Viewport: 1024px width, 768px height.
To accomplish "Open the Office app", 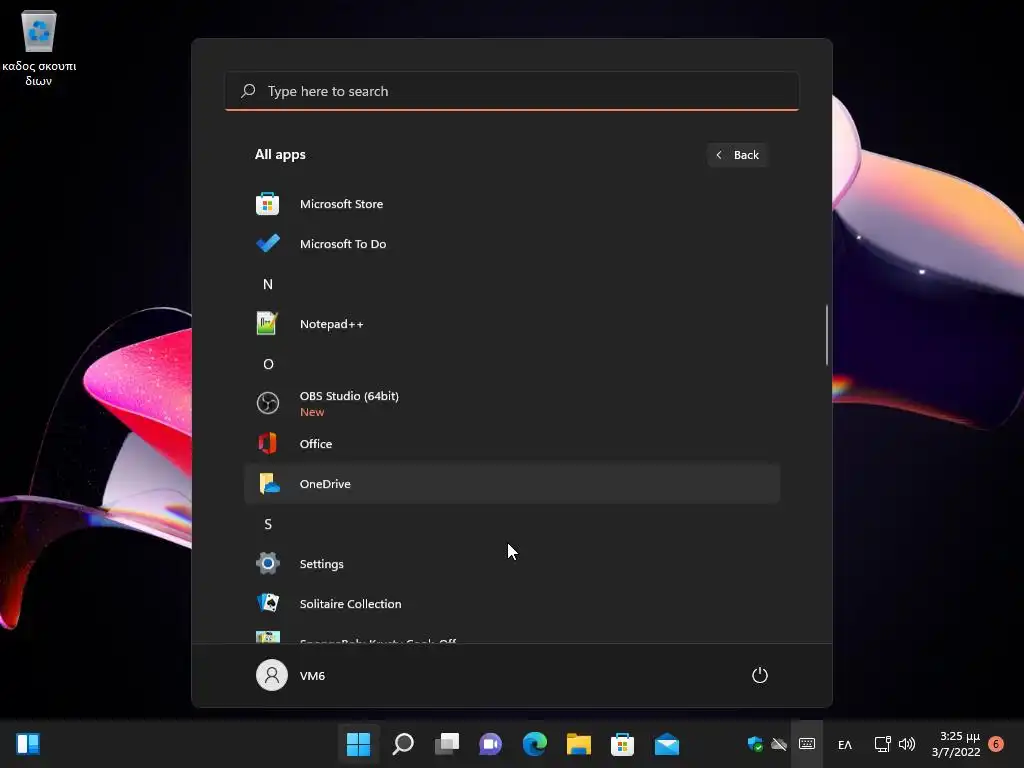I will pyautogui.click(x=512, y=444).
